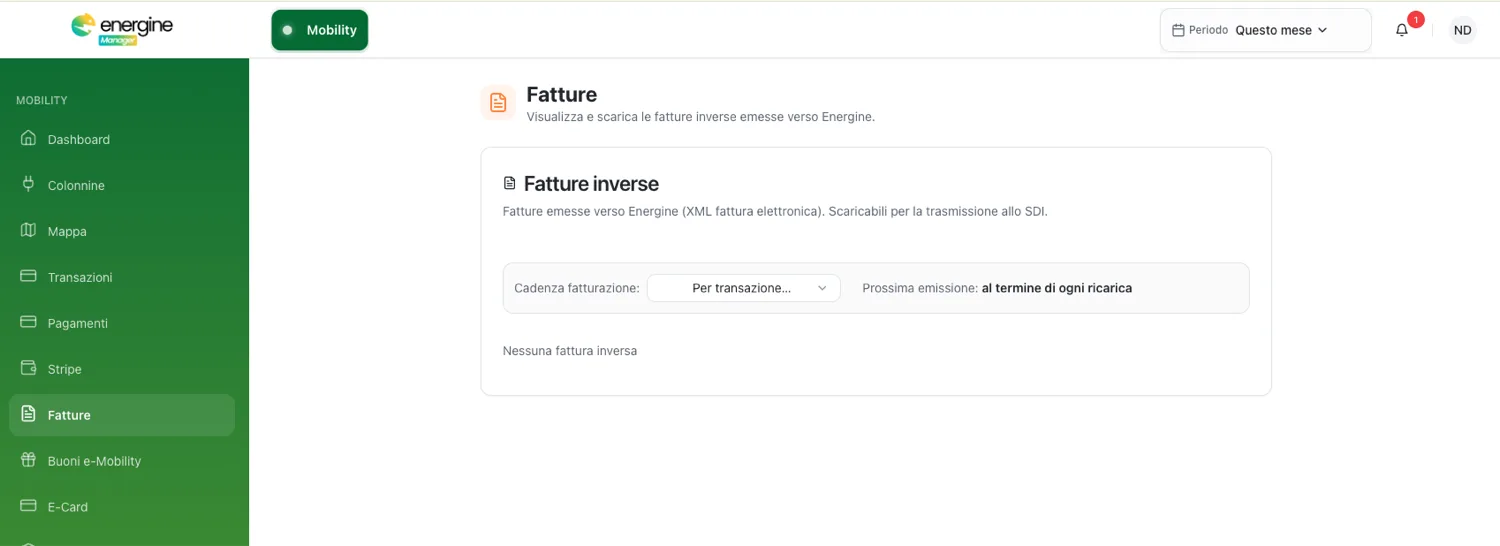
Task: Click the gift icon beside Buoni e-Mobility
Action: point(28,460)
